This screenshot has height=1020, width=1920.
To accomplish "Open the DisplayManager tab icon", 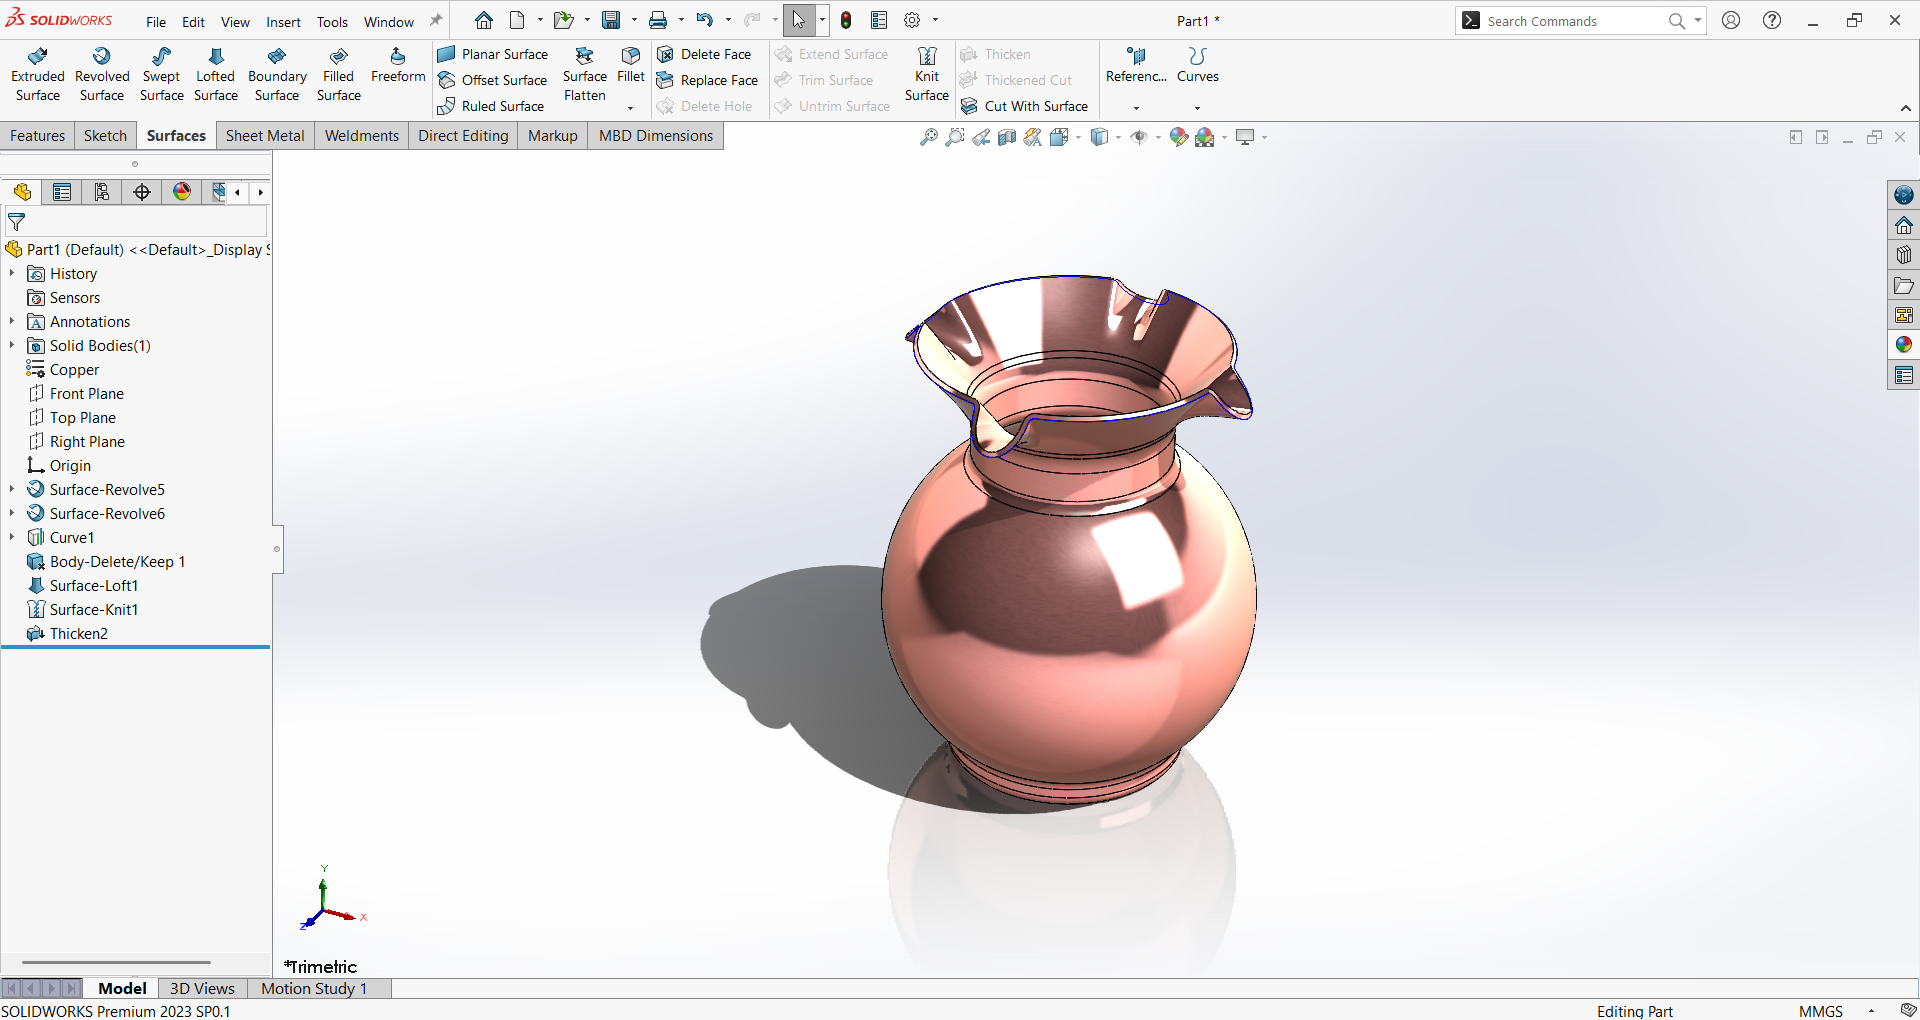I will point(182,192).
